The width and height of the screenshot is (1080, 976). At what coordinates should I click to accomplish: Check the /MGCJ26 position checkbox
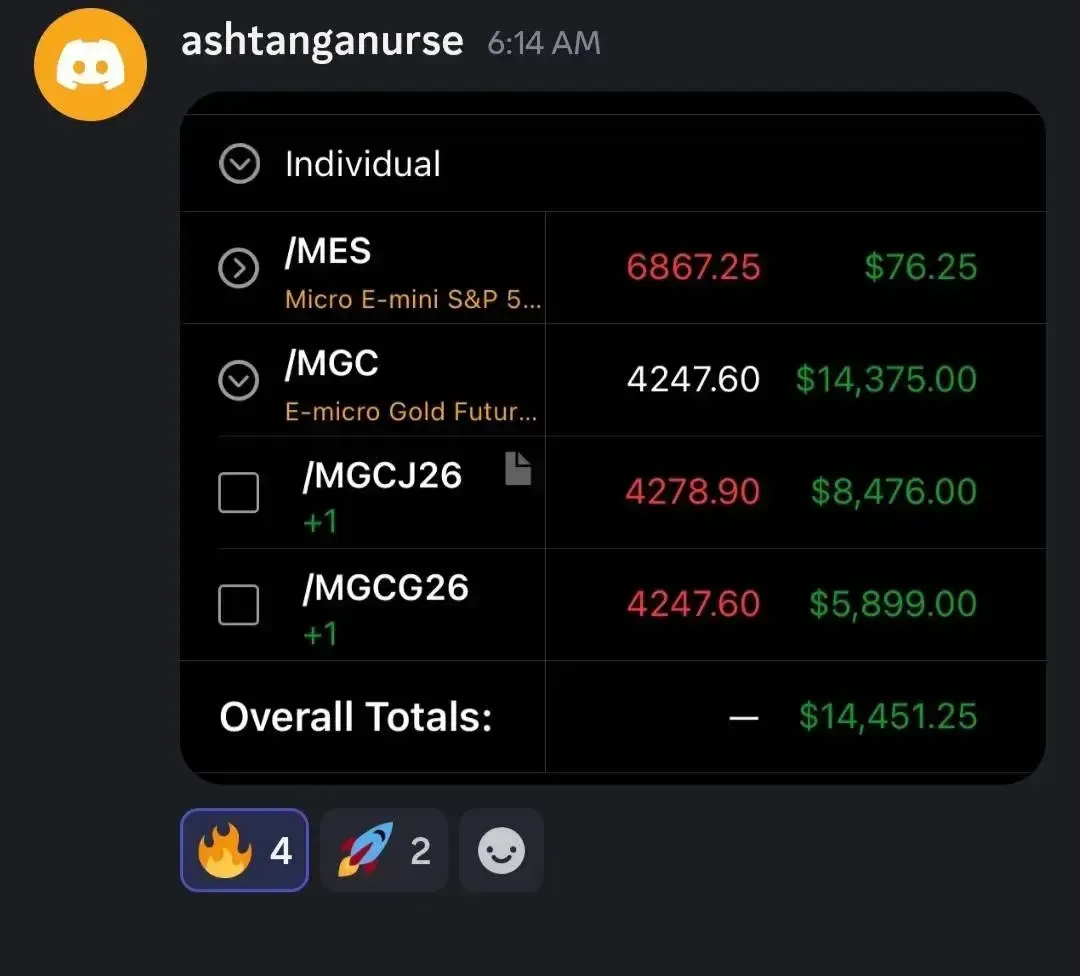click(x=238, y=492)
